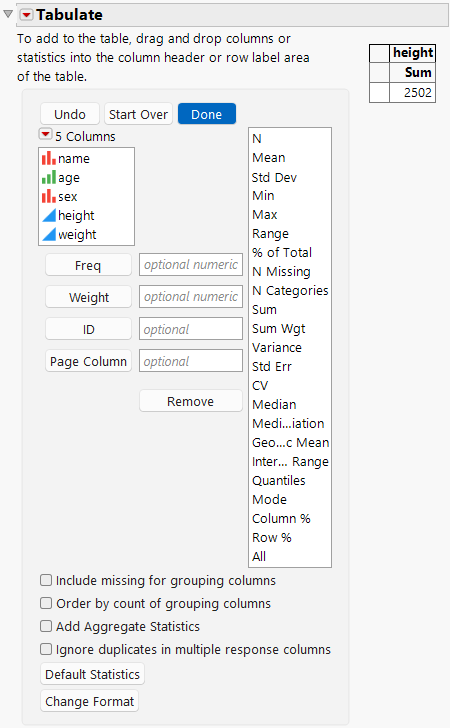Click the Start Over button
450x728 pixels.
[138, 114]
